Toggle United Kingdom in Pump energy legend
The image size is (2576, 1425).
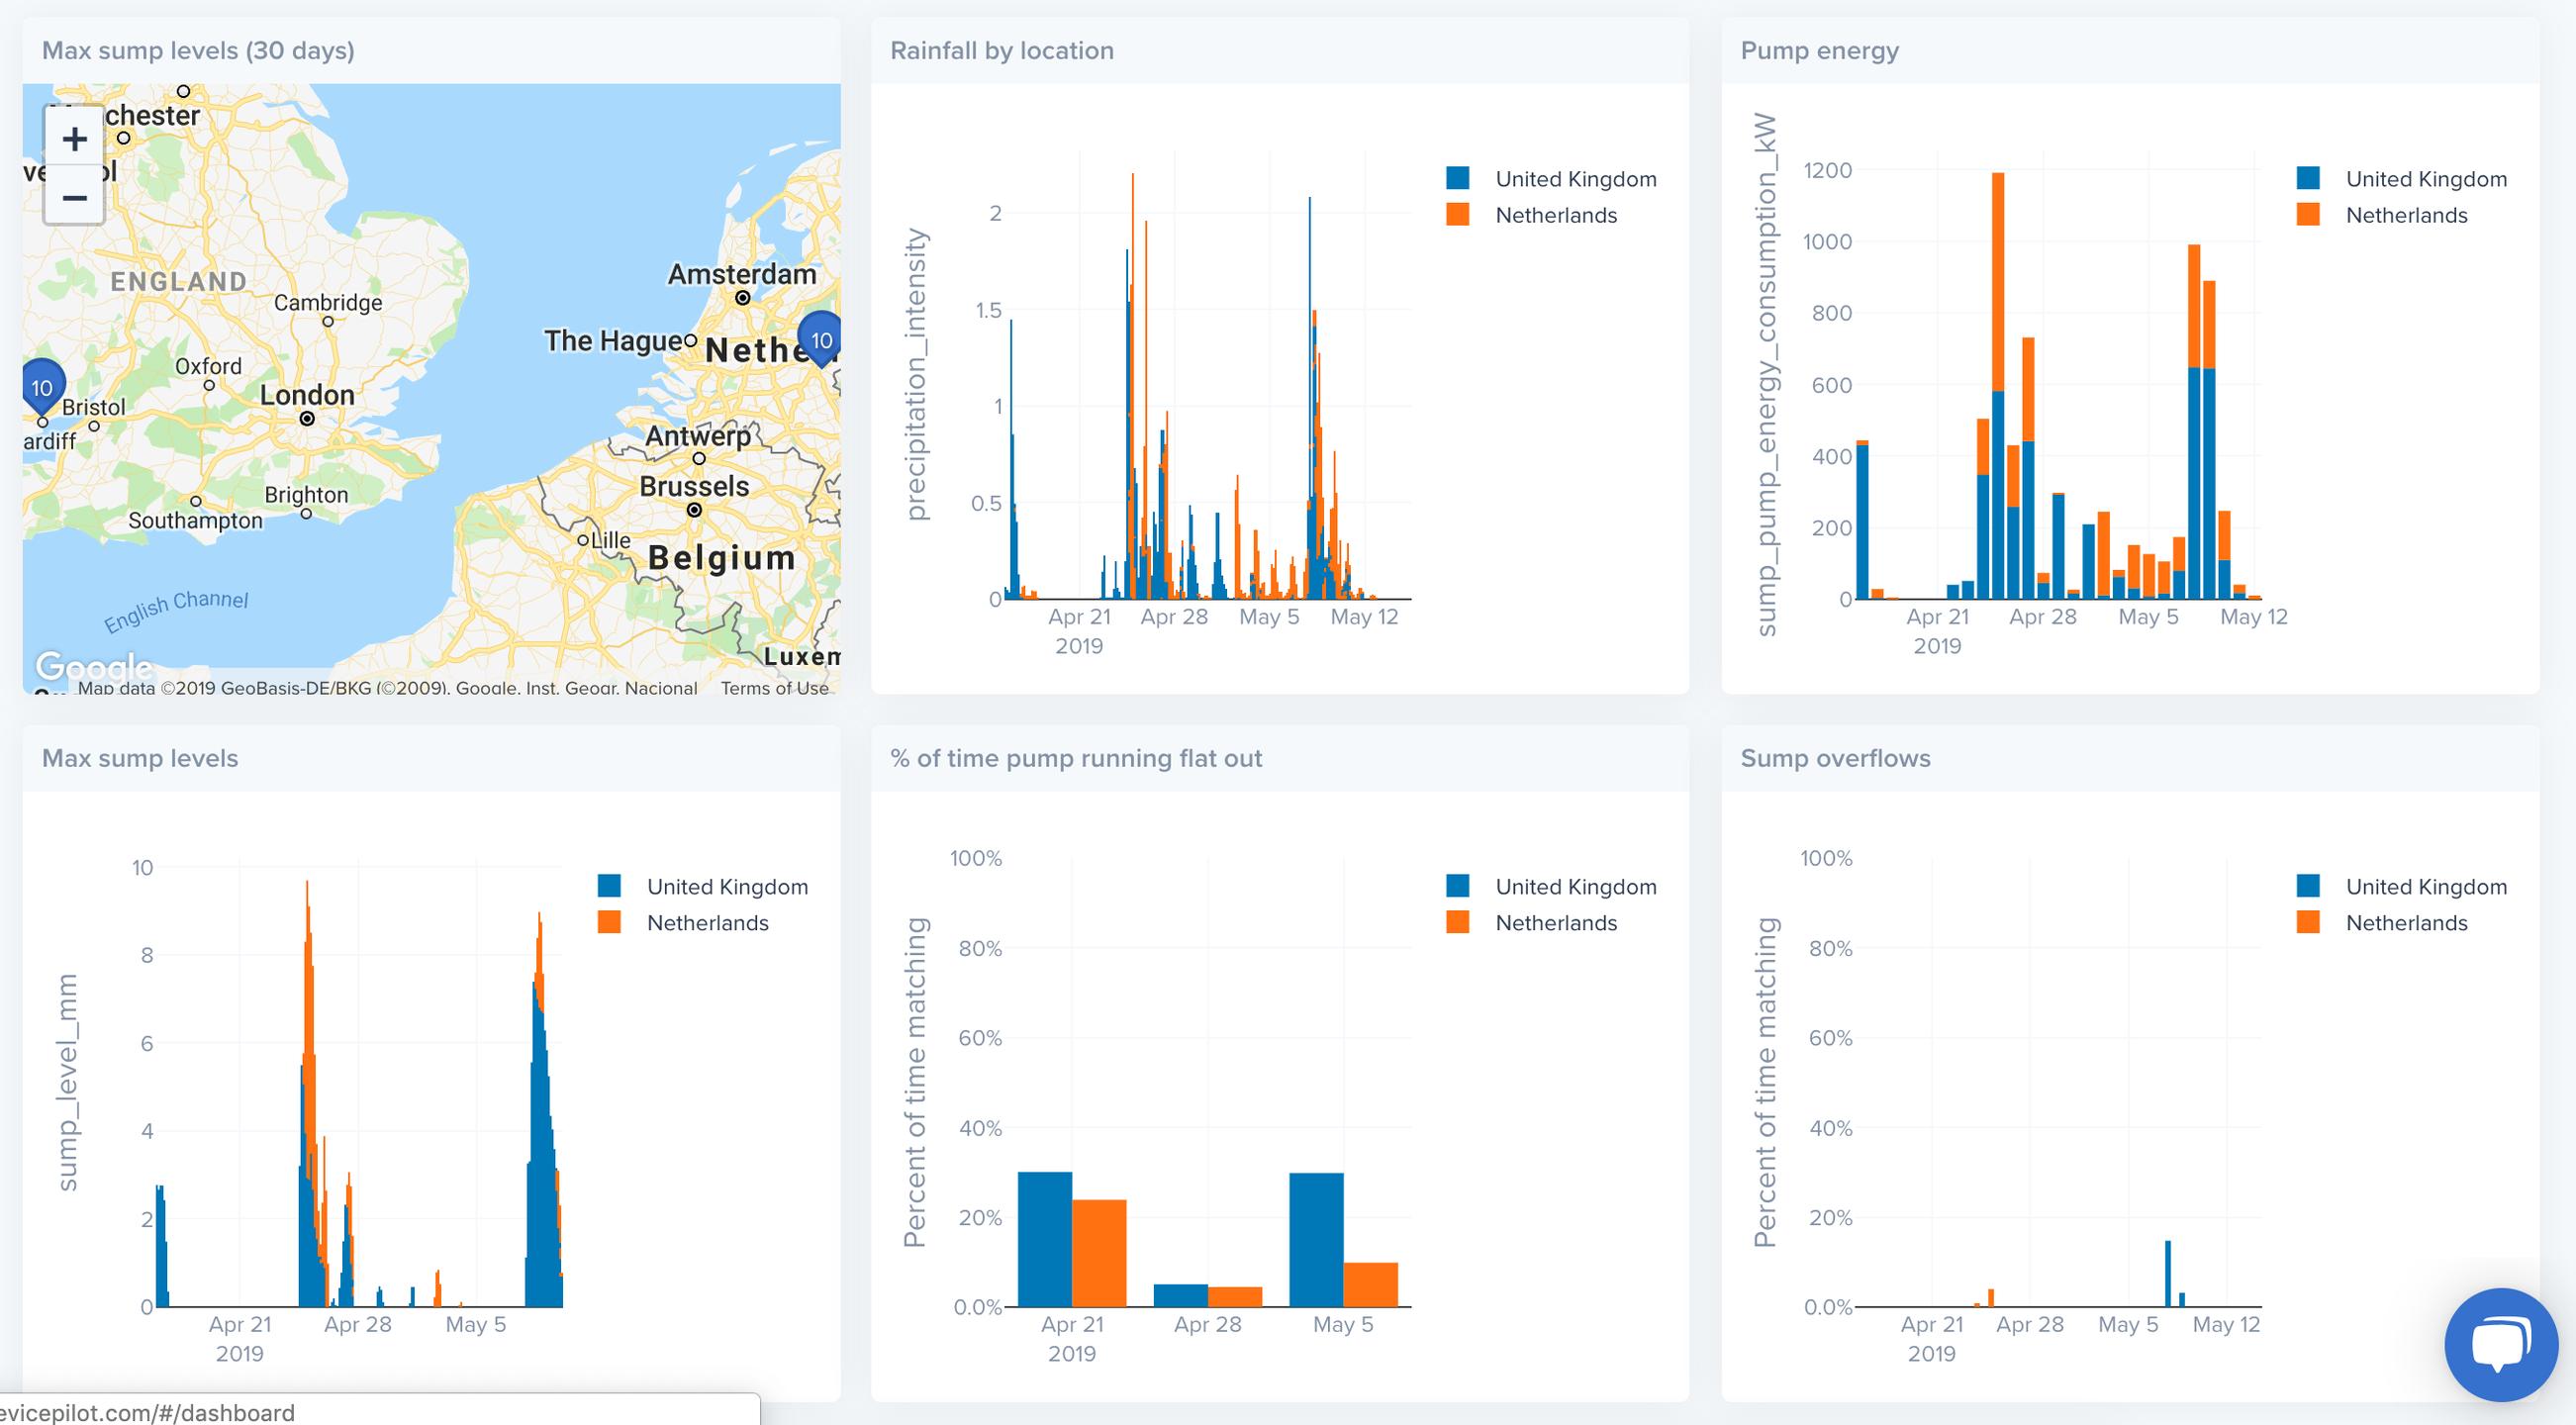tap(2425, 179)
